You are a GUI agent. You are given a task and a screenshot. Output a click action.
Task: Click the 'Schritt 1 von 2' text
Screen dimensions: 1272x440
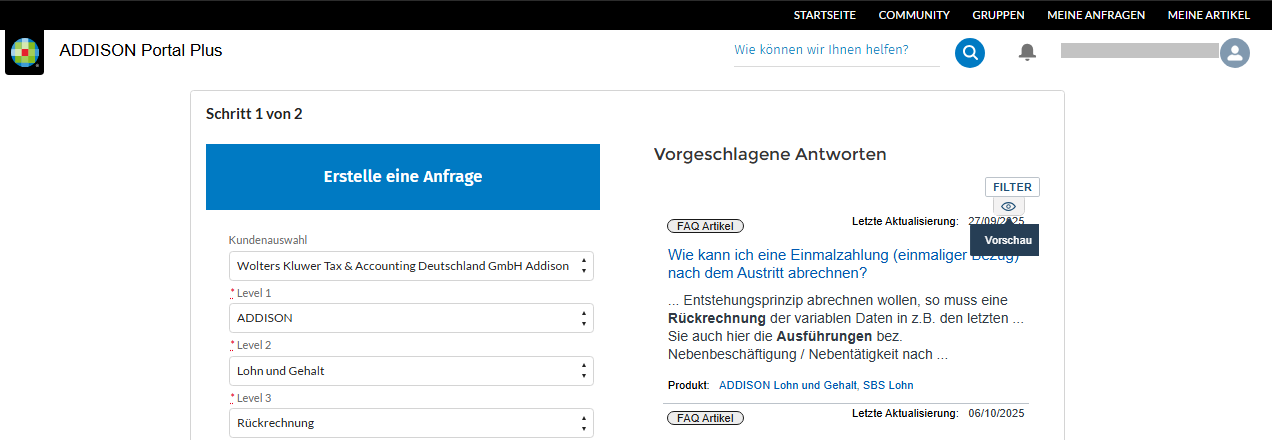(254, 114)
